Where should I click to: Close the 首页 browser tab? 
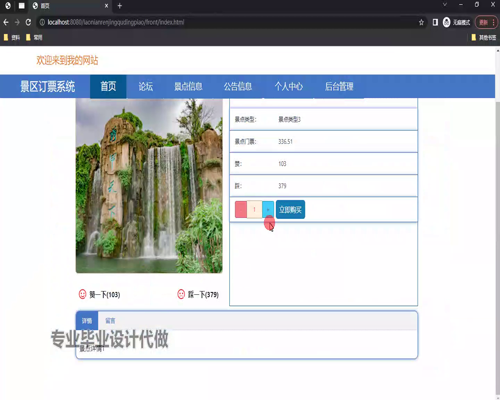point(106,6)
